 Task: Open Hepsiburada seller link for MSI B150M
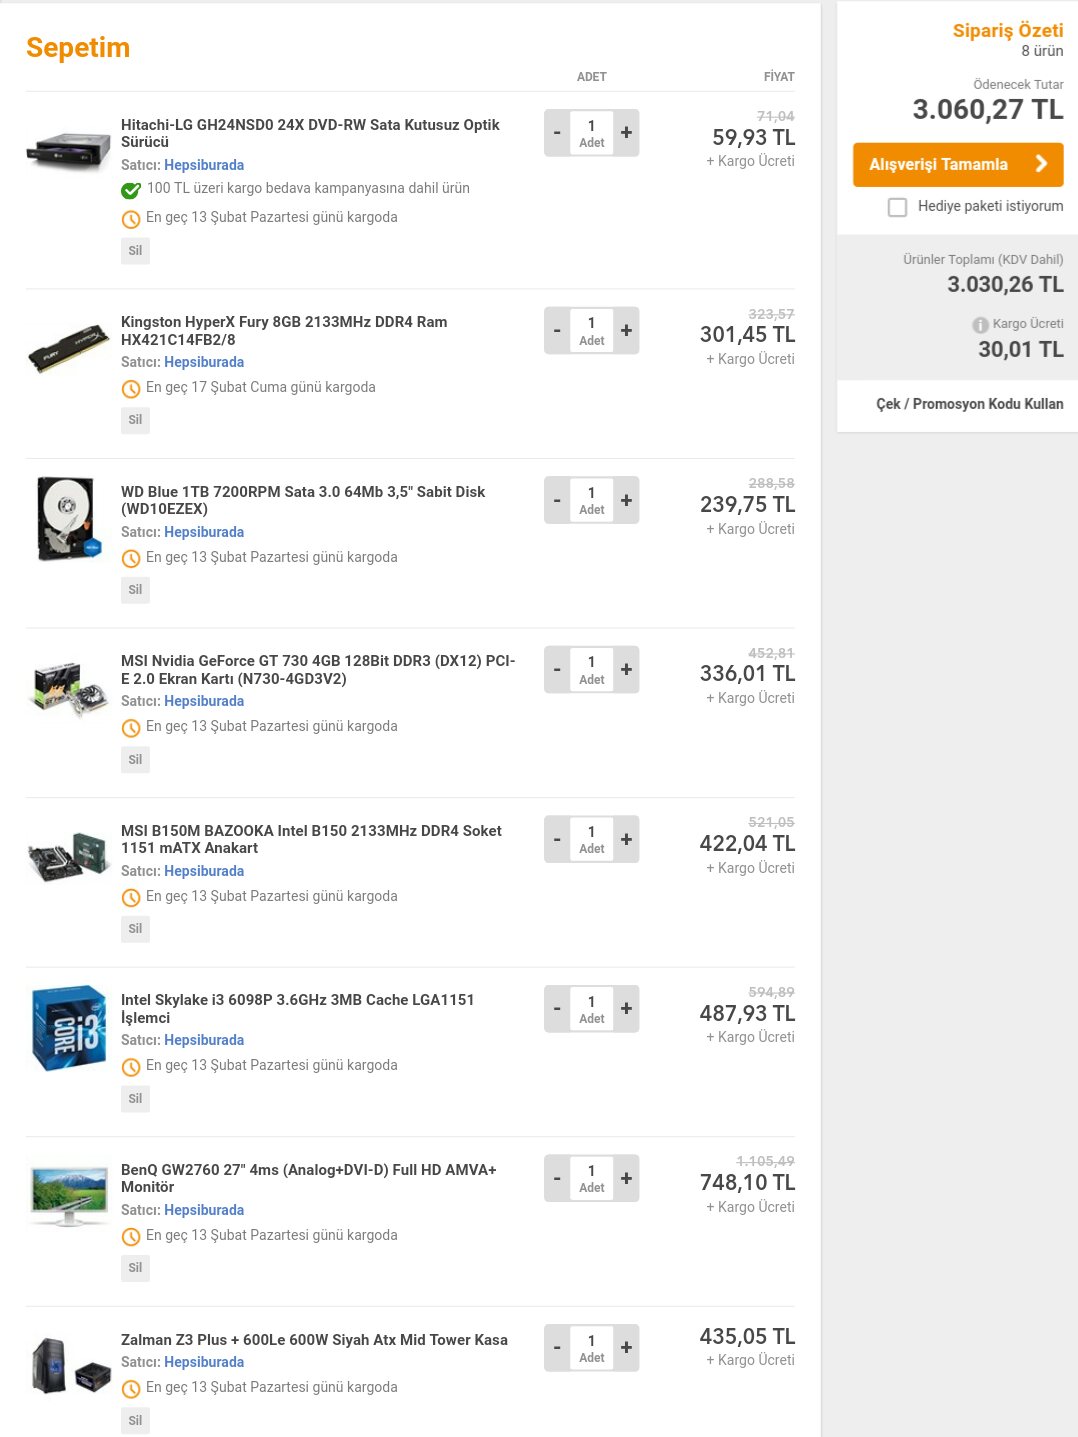pyautogui.click(x=204, y=871)
